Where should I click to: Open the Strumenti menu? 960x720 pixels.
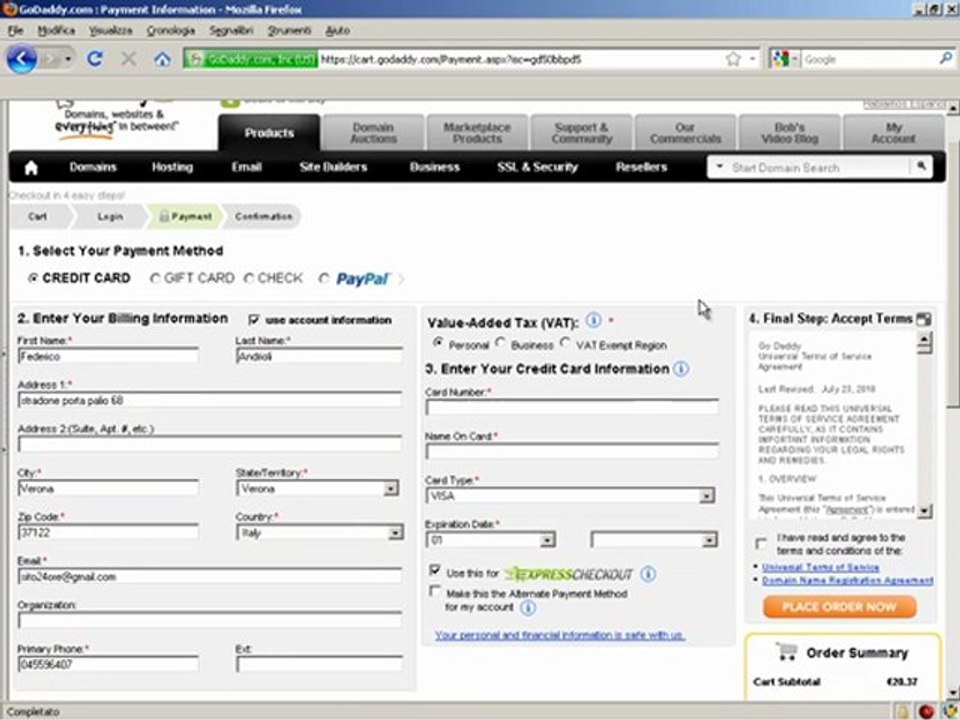pos(289,30)
